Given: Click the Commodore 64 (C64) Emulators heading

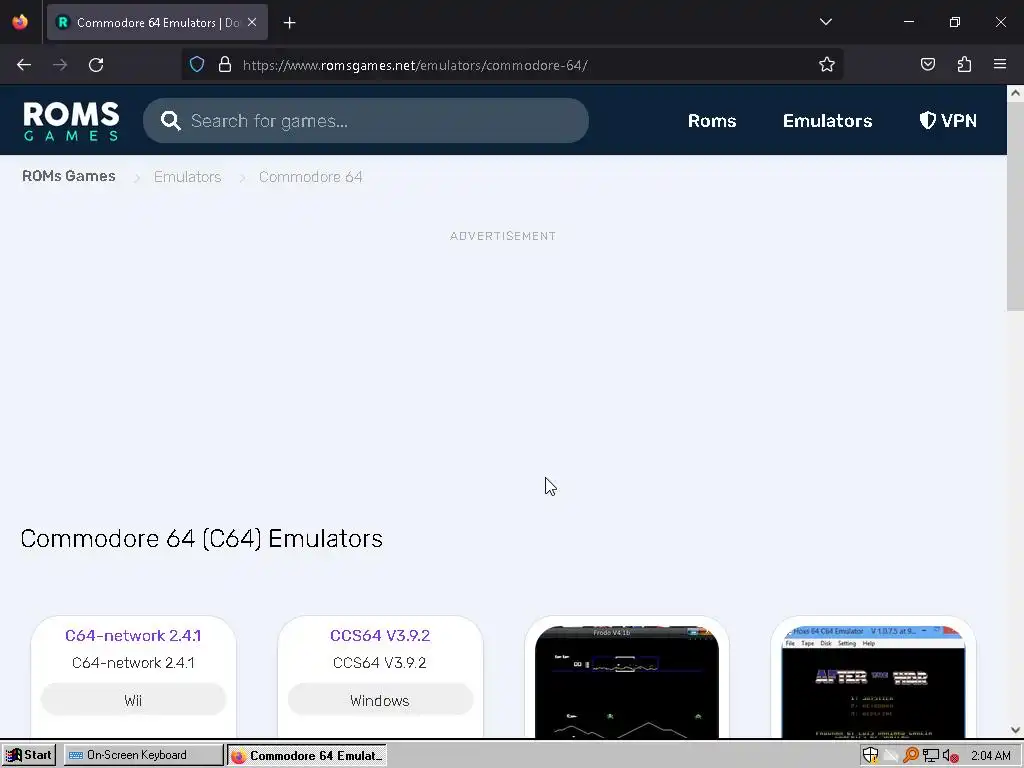Looking at the screenshot, I should coord(202,539).
